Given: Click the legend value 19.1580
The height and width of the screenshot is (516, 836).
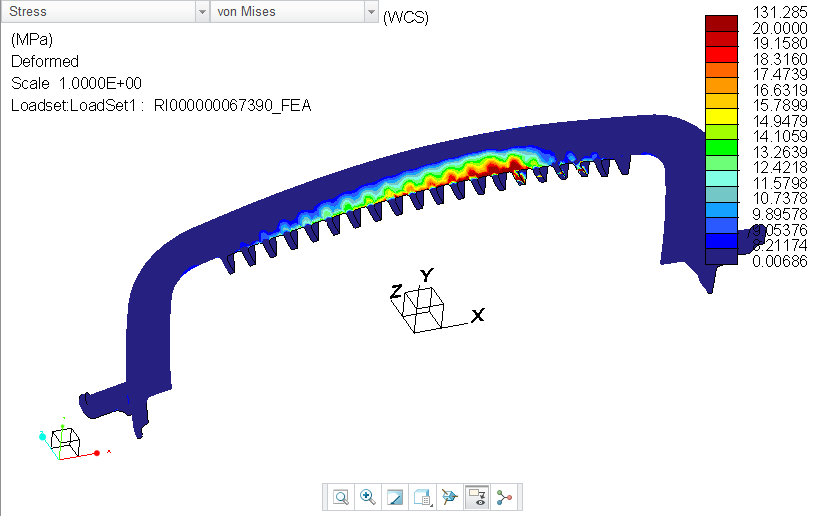Looking at the screenshot, I should pos(779,43).
